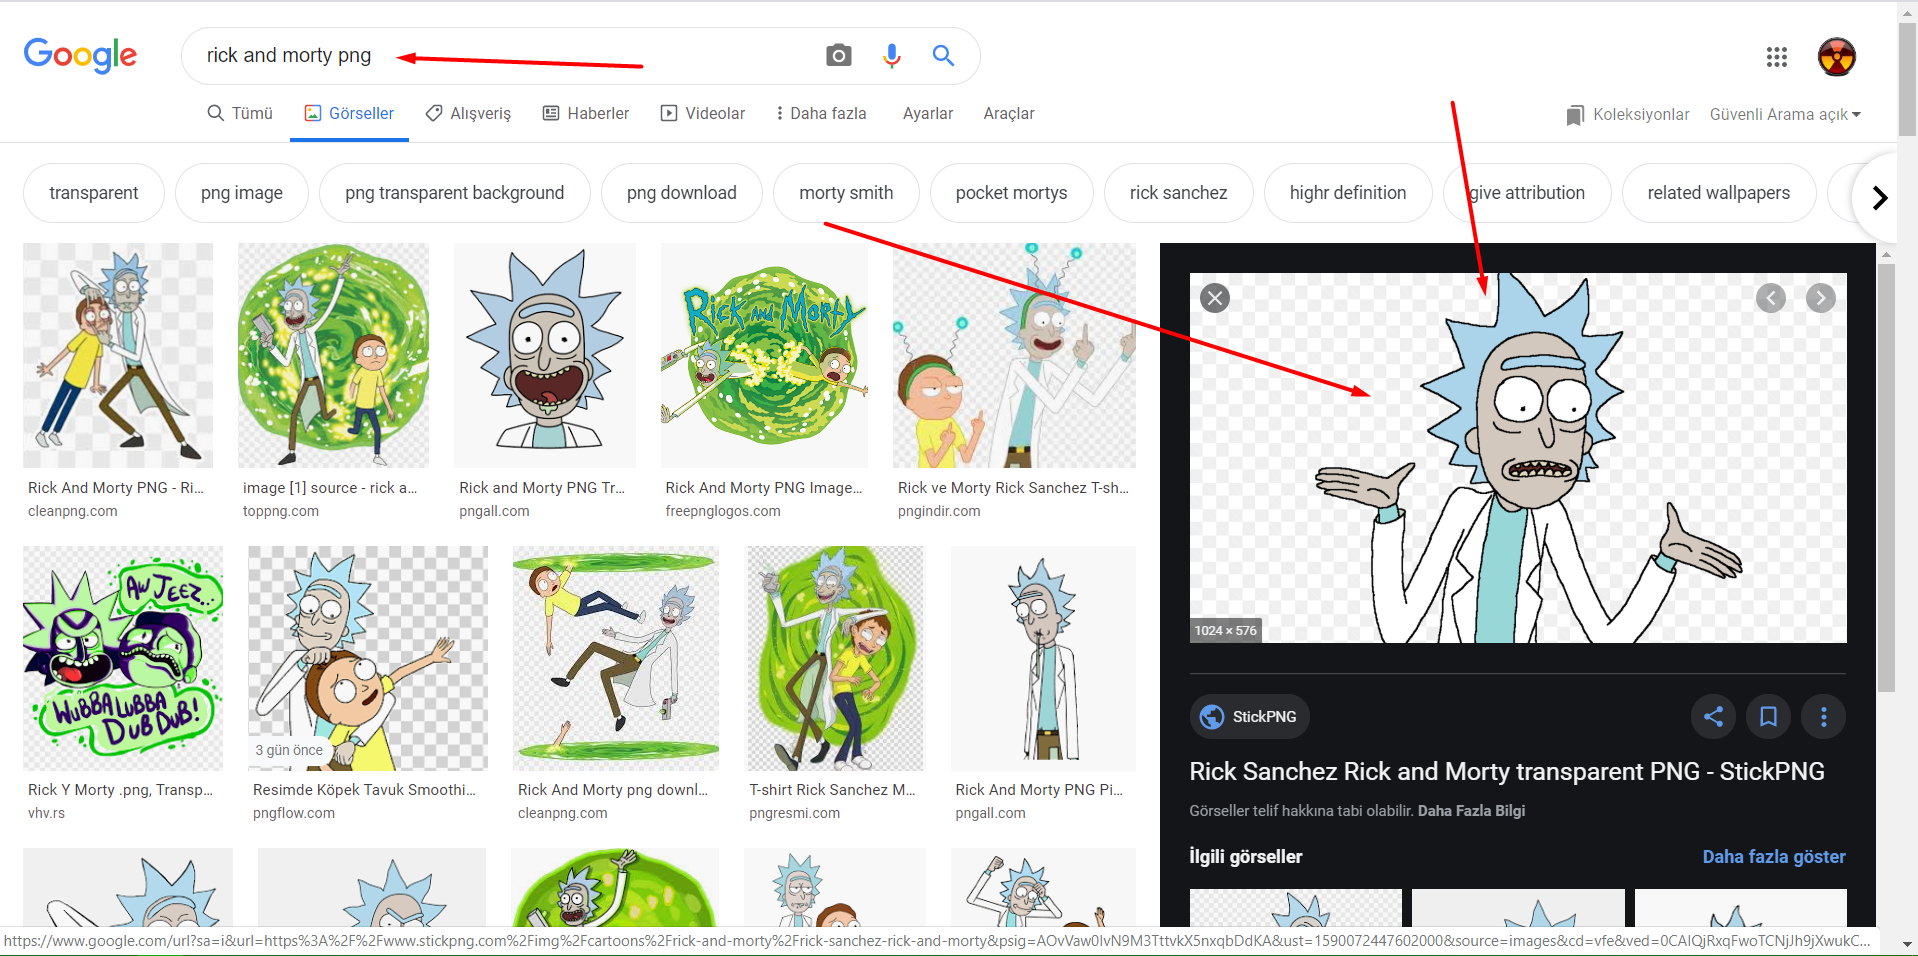Close the image preview panel
This screenshot has width=1918, height=956.
point(1215,298)
